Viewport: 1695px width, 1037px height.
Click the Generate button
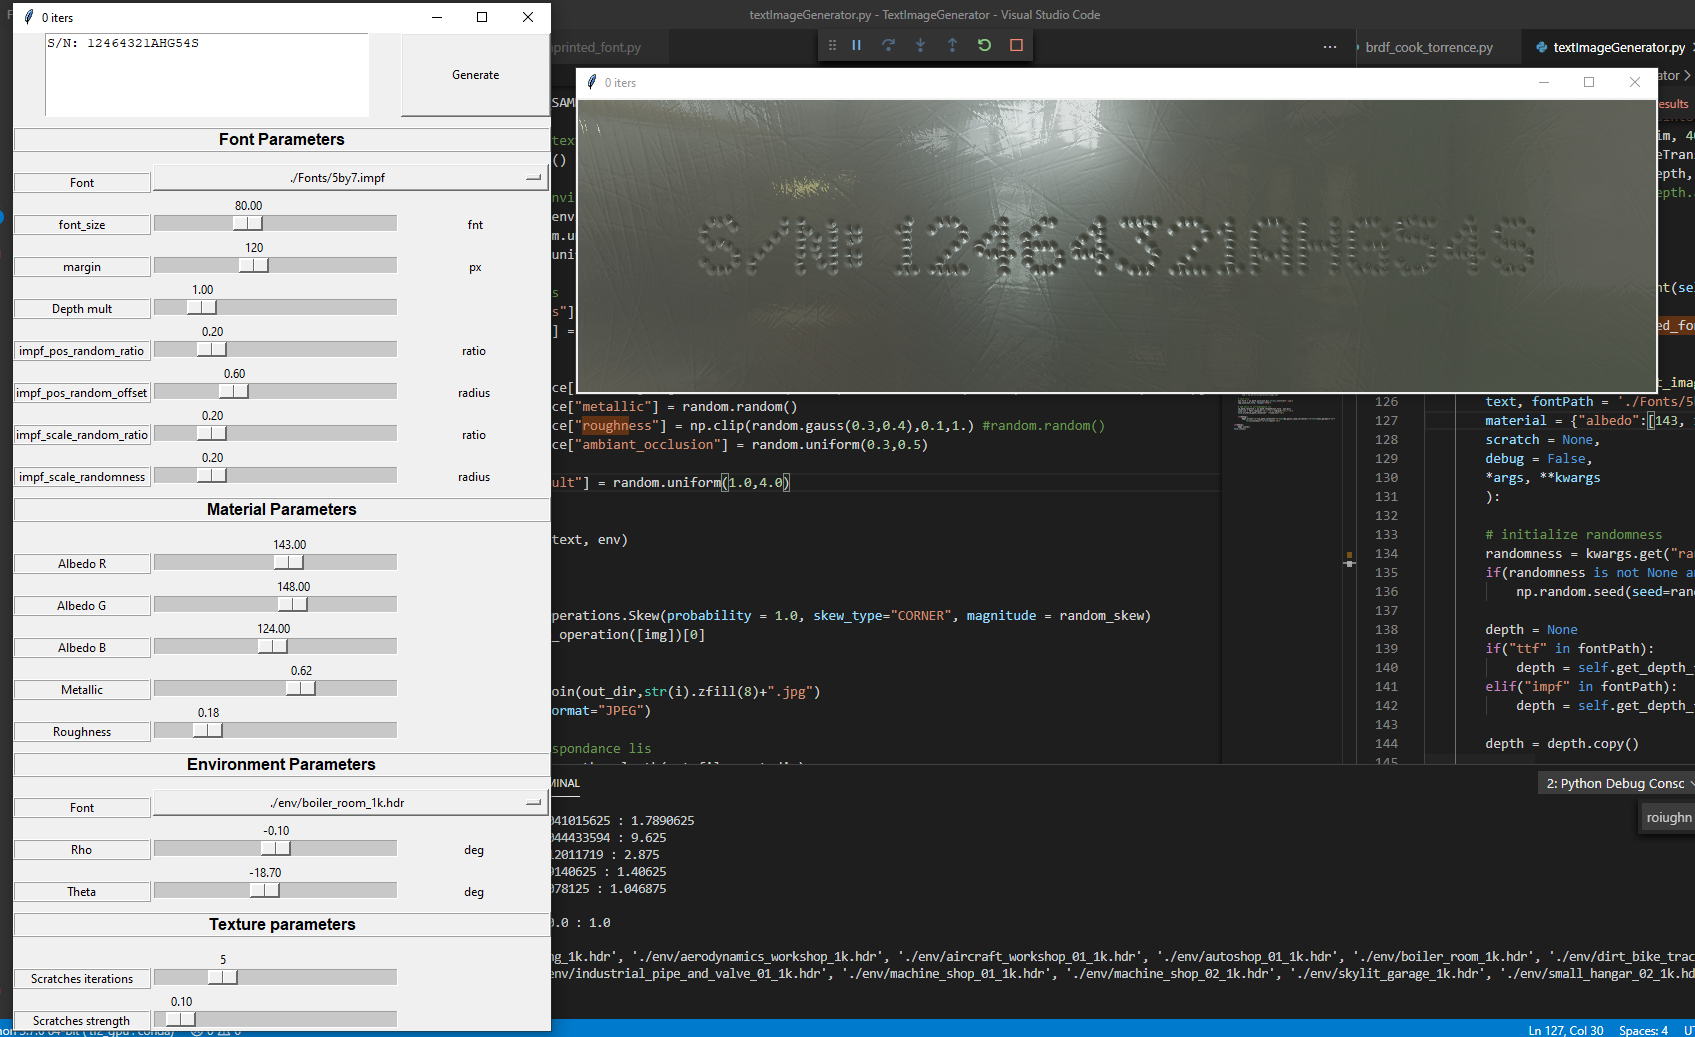click(x=475, y=75)
